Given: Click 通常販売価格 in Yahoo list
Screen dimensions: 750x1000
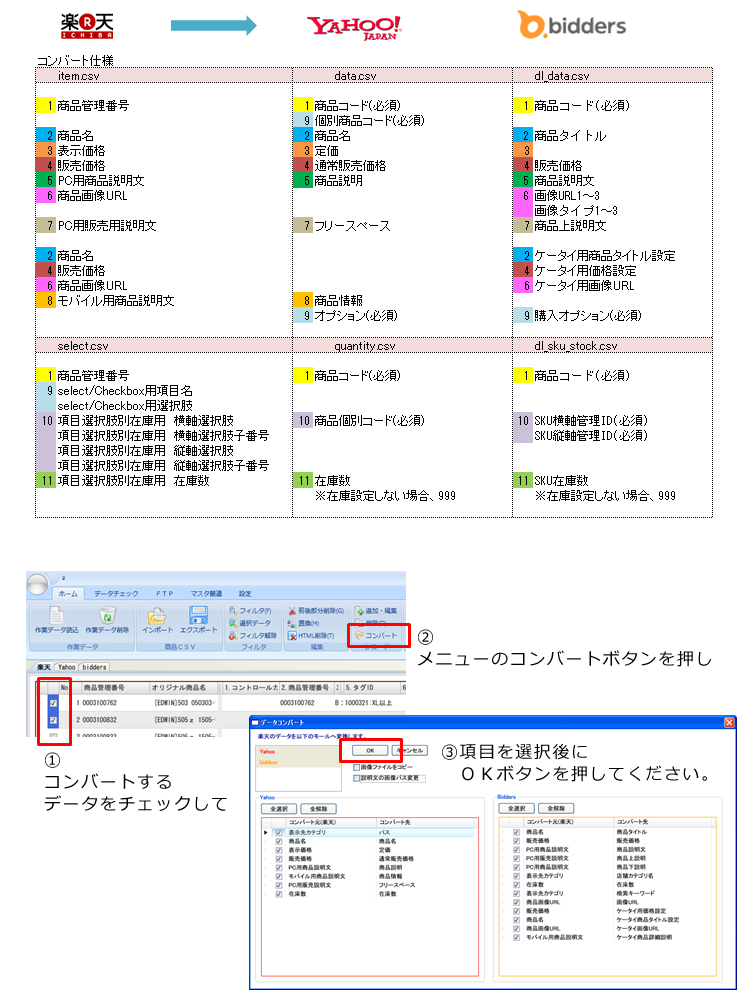Looking at the screenshot, I should pyautogui.click(x=396, y=858).
